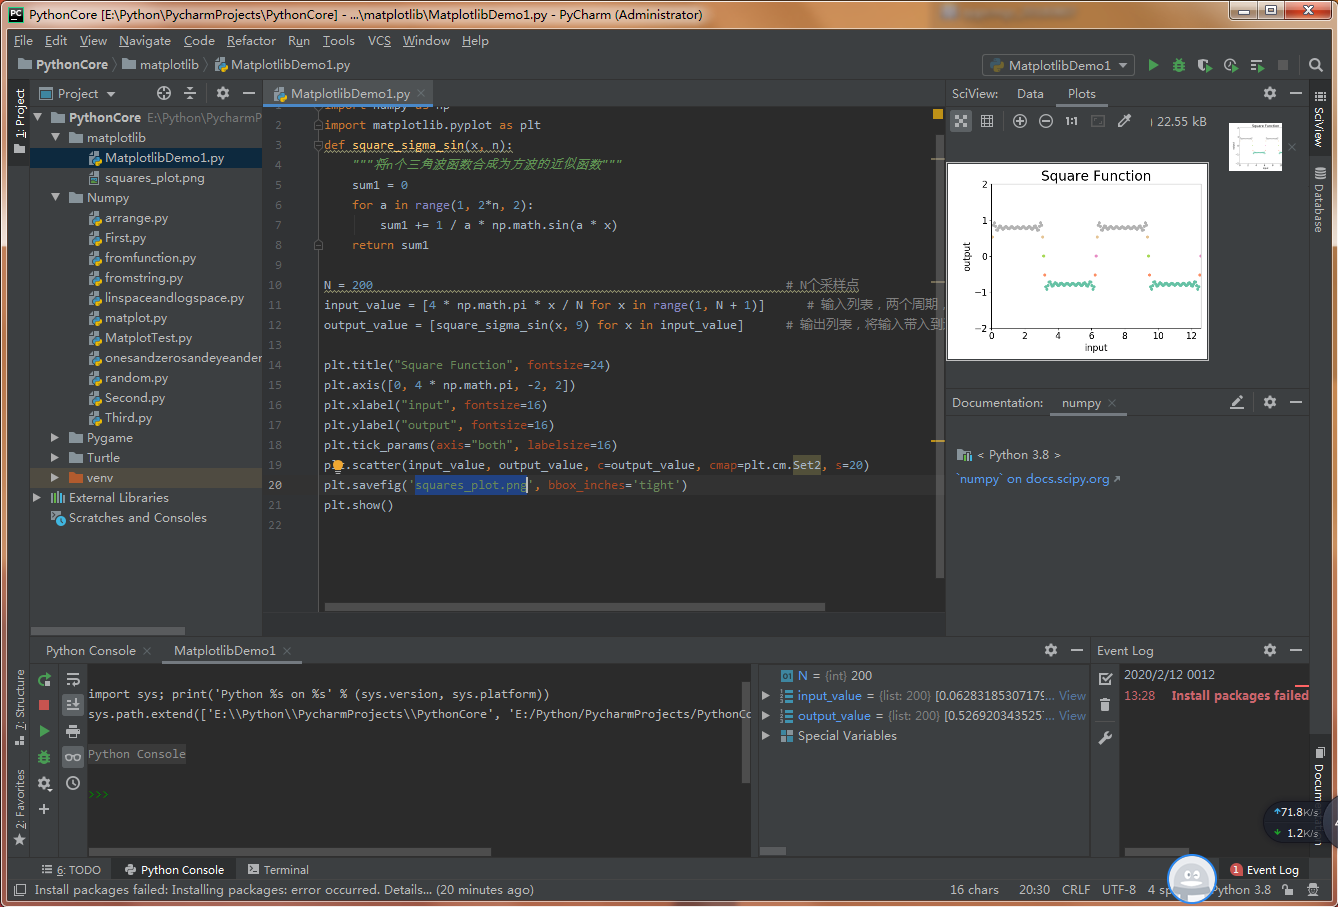Click the Profile run icon in top toolbar
The image size is (1338, 907).
1231,65
